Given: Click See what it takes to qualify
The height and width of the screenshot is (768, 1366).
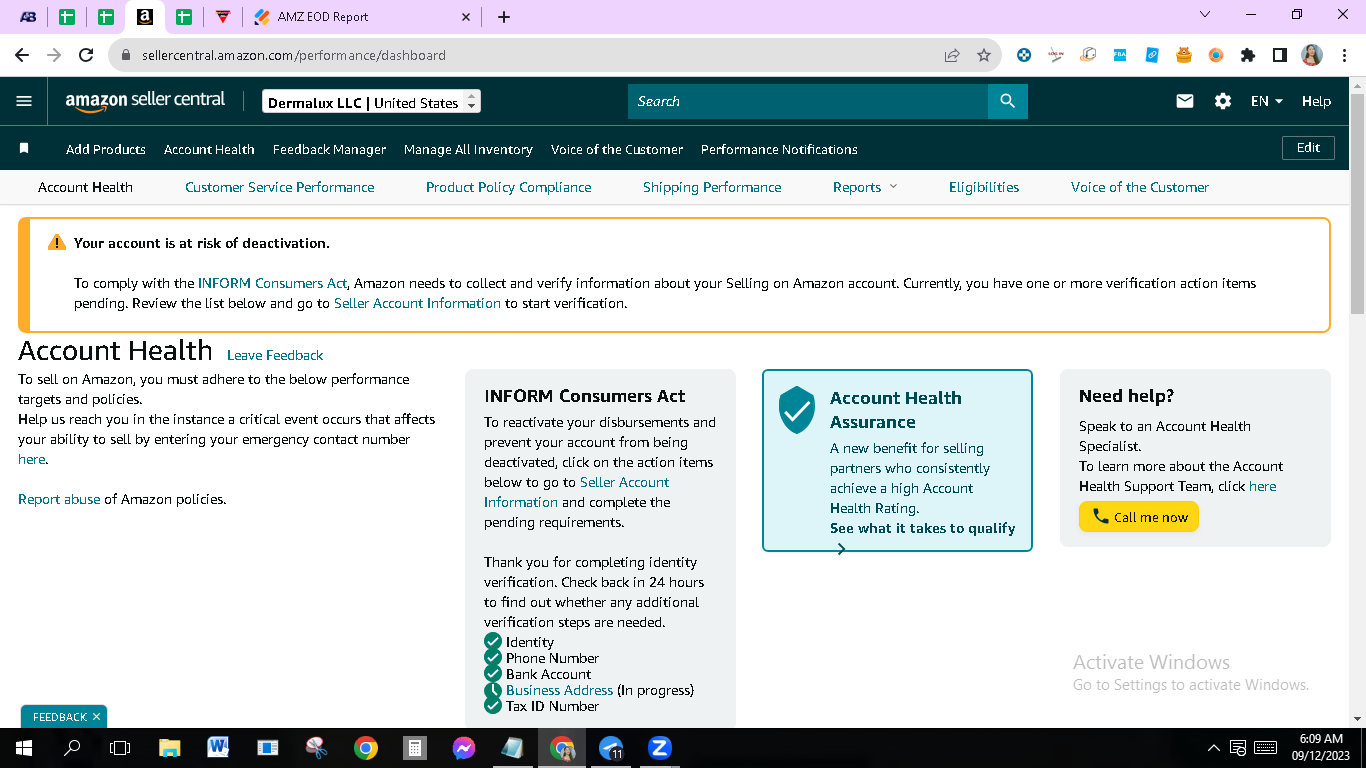Looking at the screenshot, I should 922,528.
